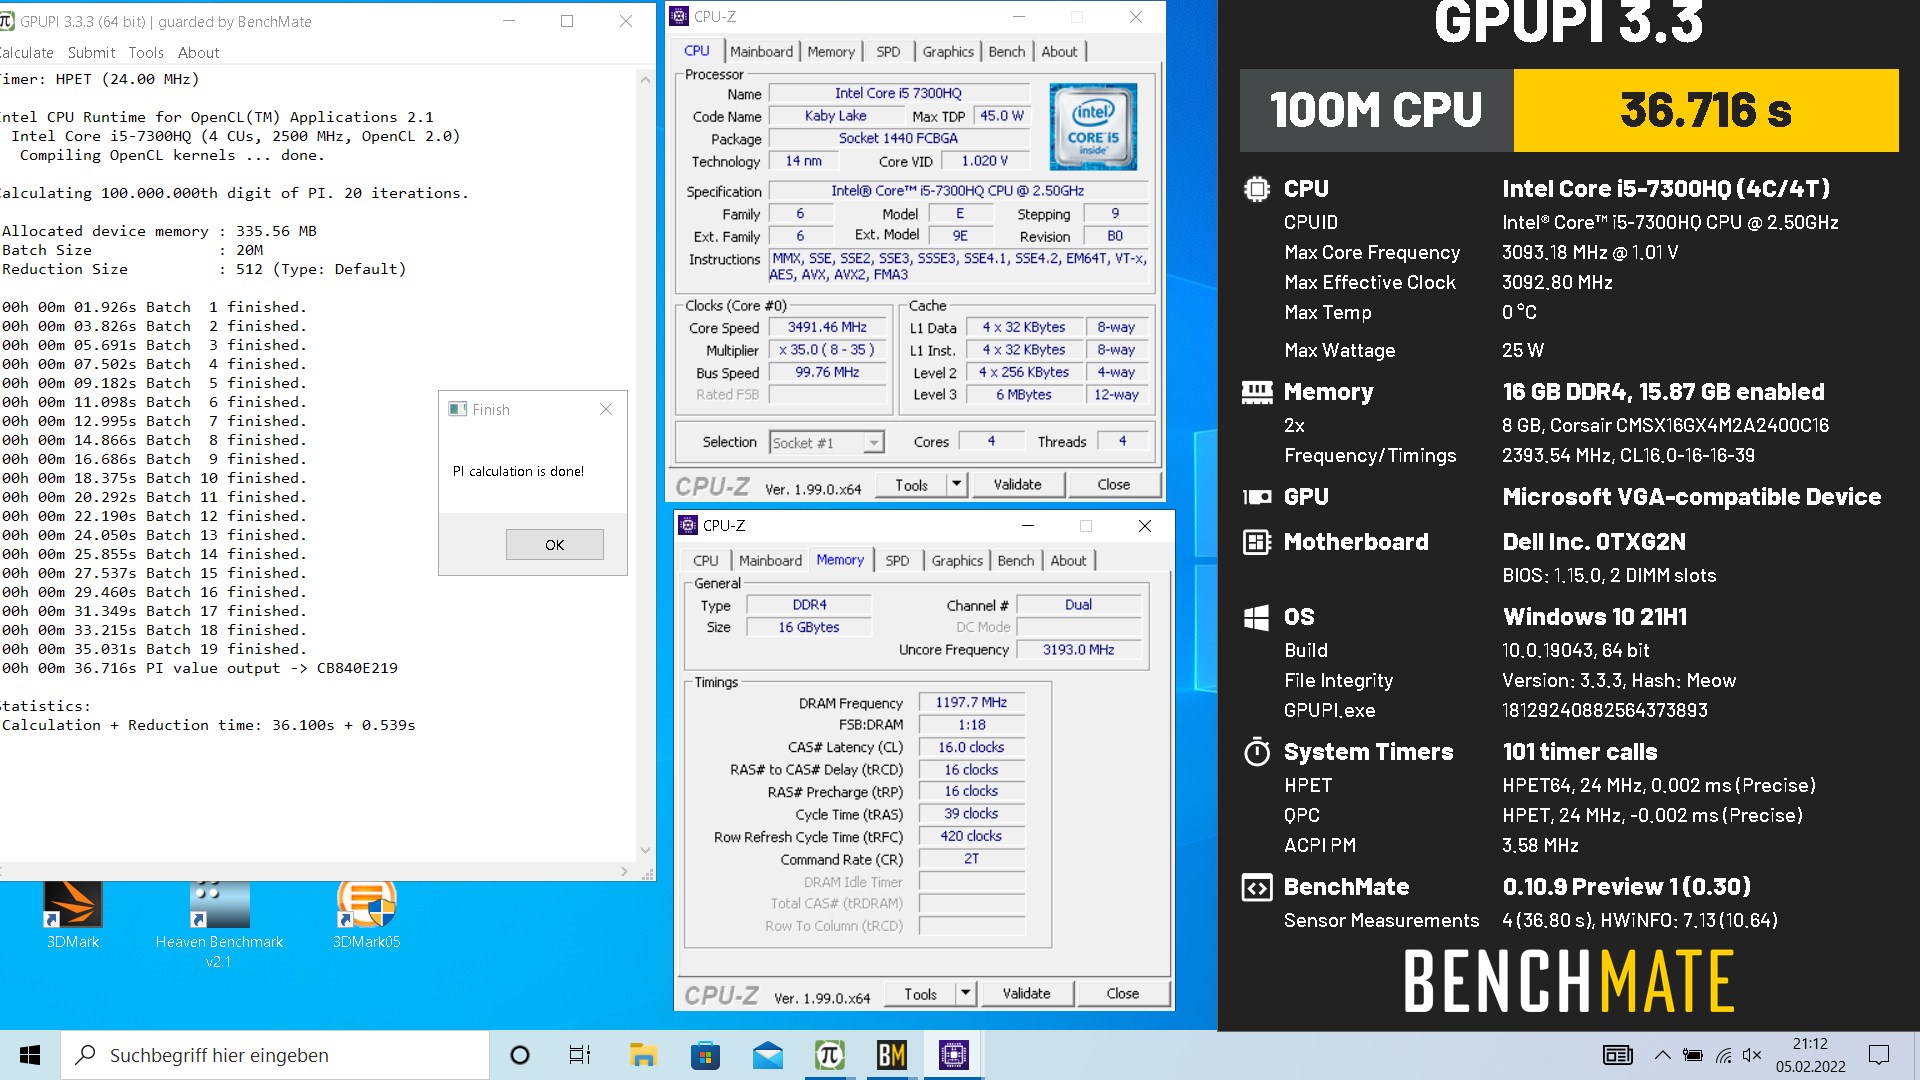Click Tools button in top CPU-Z
The image size is (1920, 1080).
(911, 485)
